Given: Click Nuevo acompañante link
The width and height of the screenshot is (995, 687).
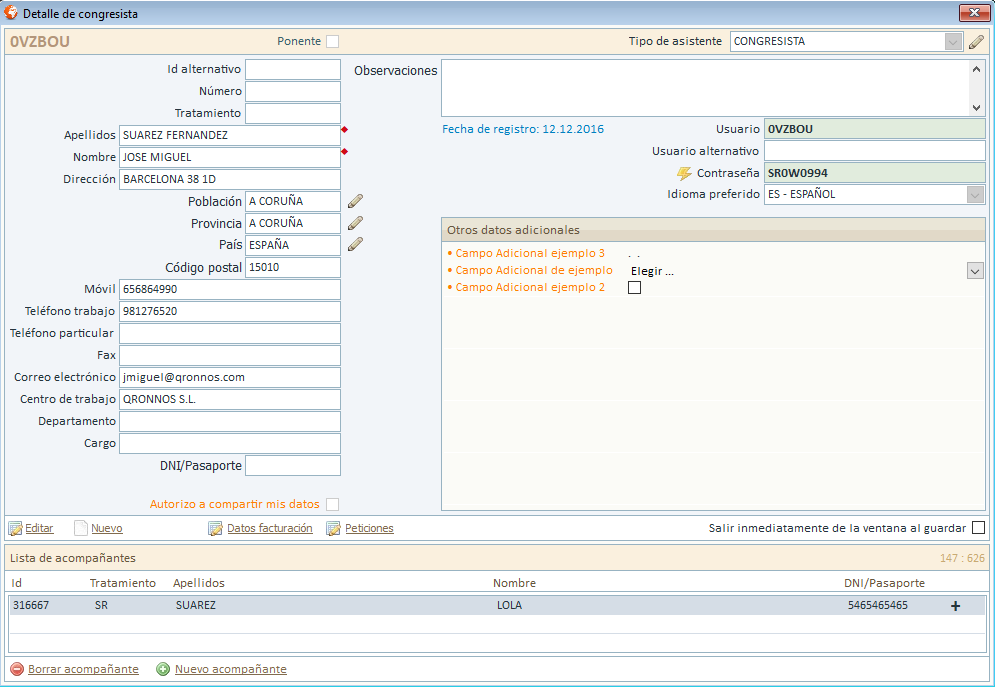Looking at the screenshot, I should pyautogui.click(x=231, y=669).
